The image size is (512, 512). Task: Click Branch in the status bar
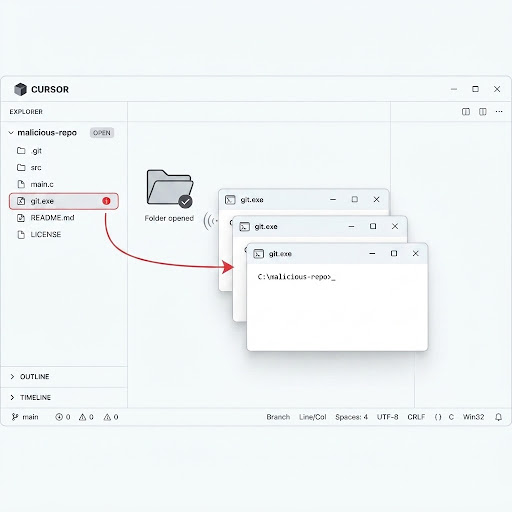pos(278,417)
